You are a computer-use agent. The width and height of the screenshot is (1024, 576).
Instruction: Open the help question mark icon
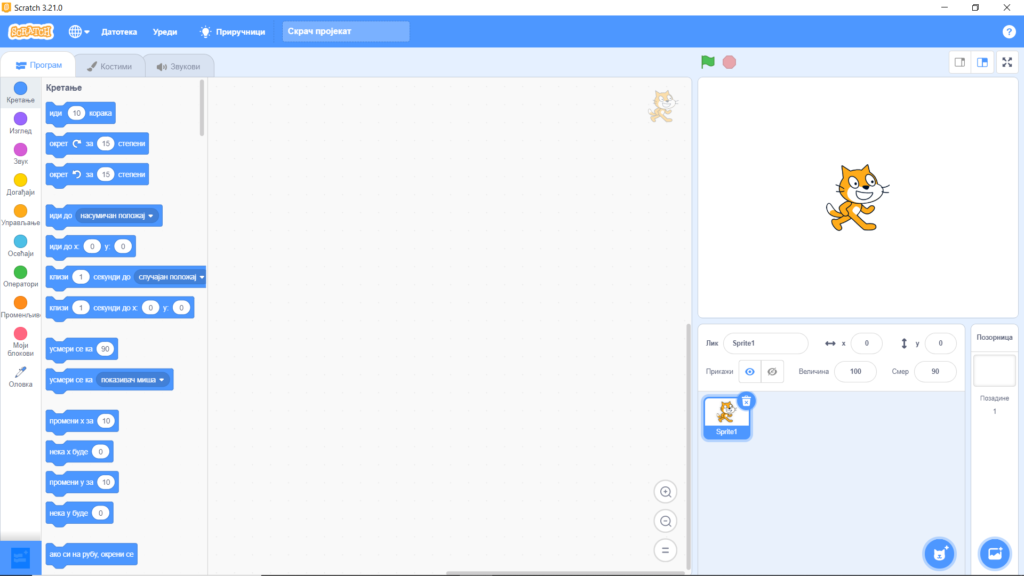(1008, 31)
